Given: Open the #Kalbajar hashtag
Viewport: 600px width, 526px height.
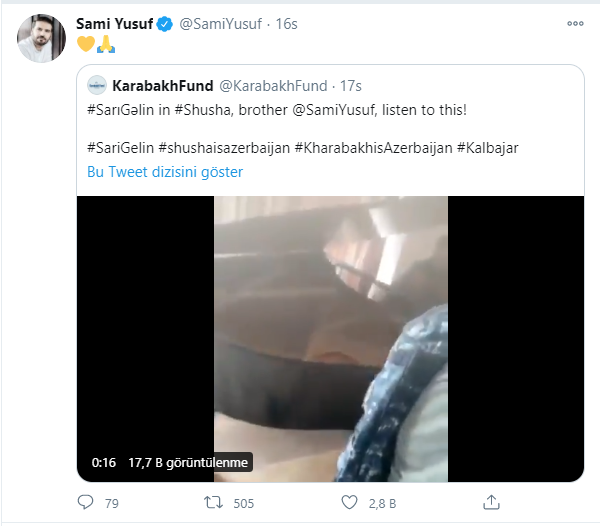Looking at the screenshot, I should tap(488, 148).
